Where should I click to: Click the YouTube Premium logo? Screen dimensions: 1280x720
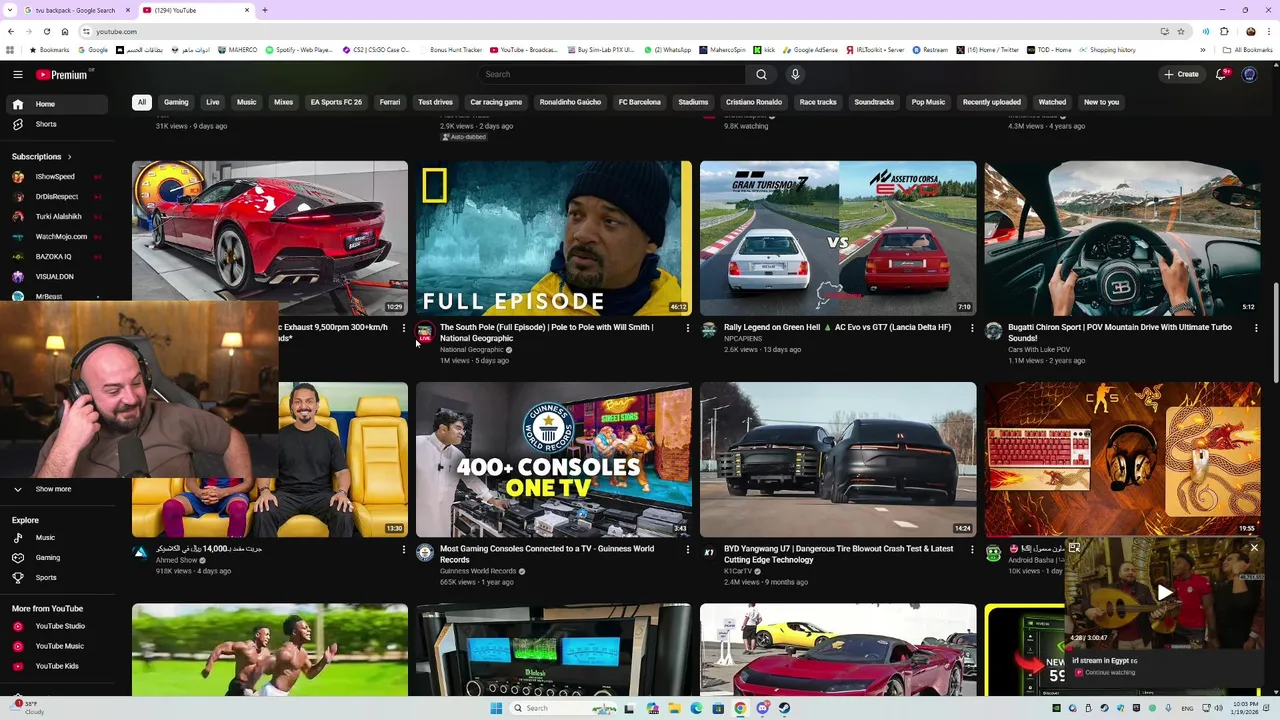point(63,74)
